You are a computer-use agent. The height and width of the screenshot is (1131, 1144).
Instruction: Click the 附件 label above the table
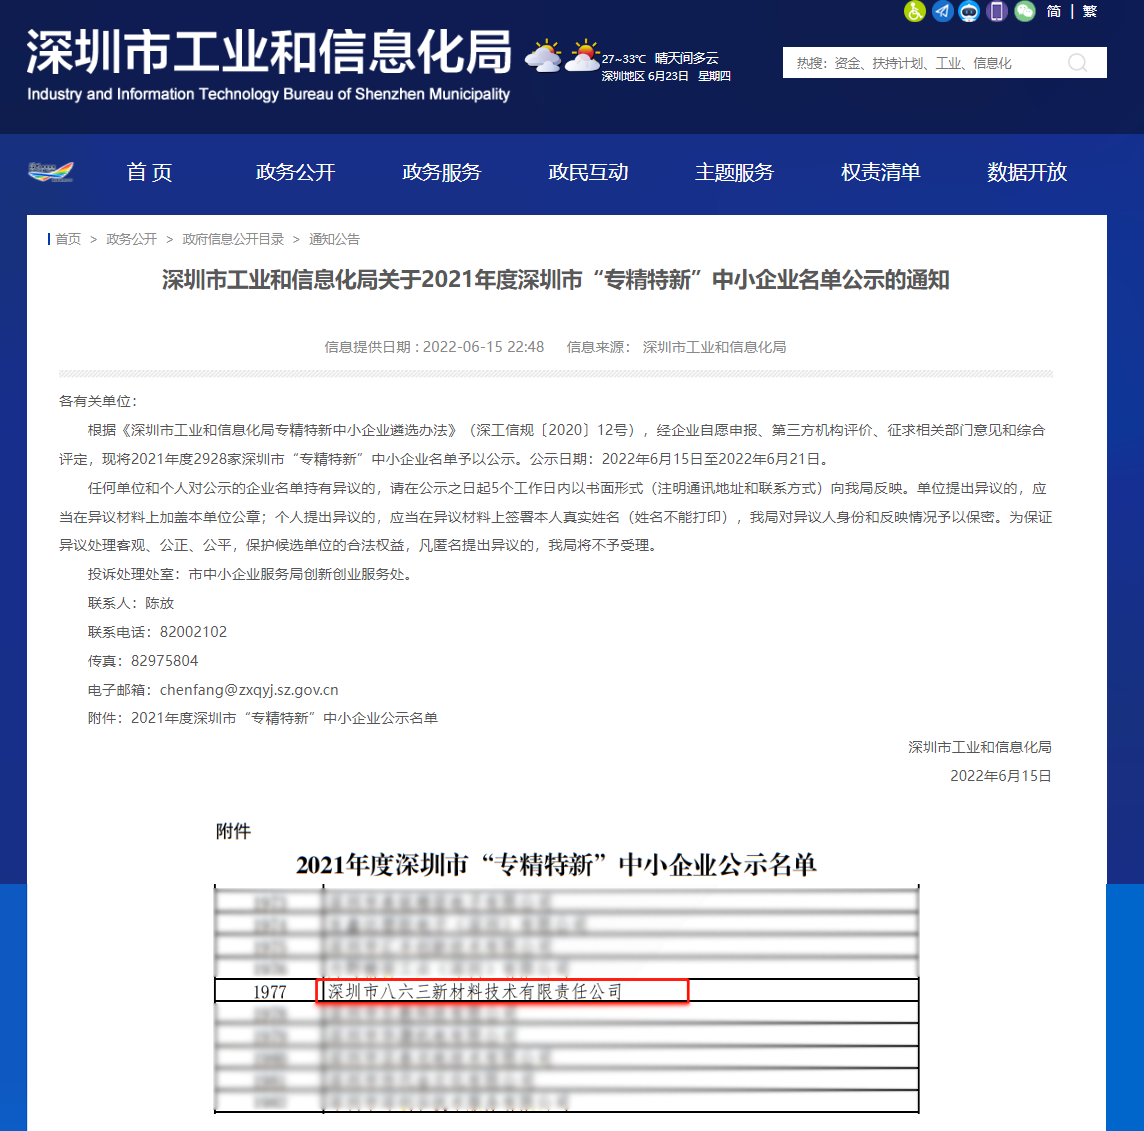tap(233, 831)
